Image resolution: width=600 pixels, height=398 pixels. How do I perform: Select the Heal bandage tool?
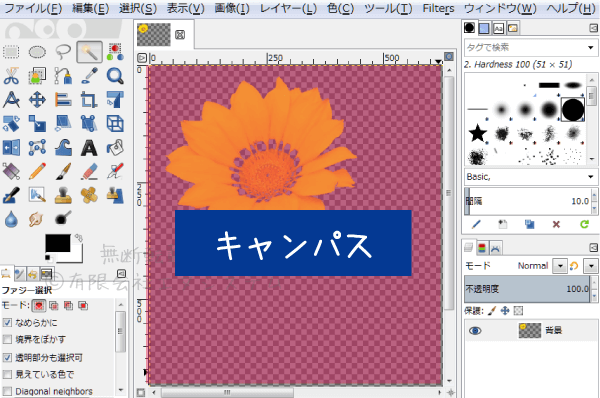(x=89, y=195)
